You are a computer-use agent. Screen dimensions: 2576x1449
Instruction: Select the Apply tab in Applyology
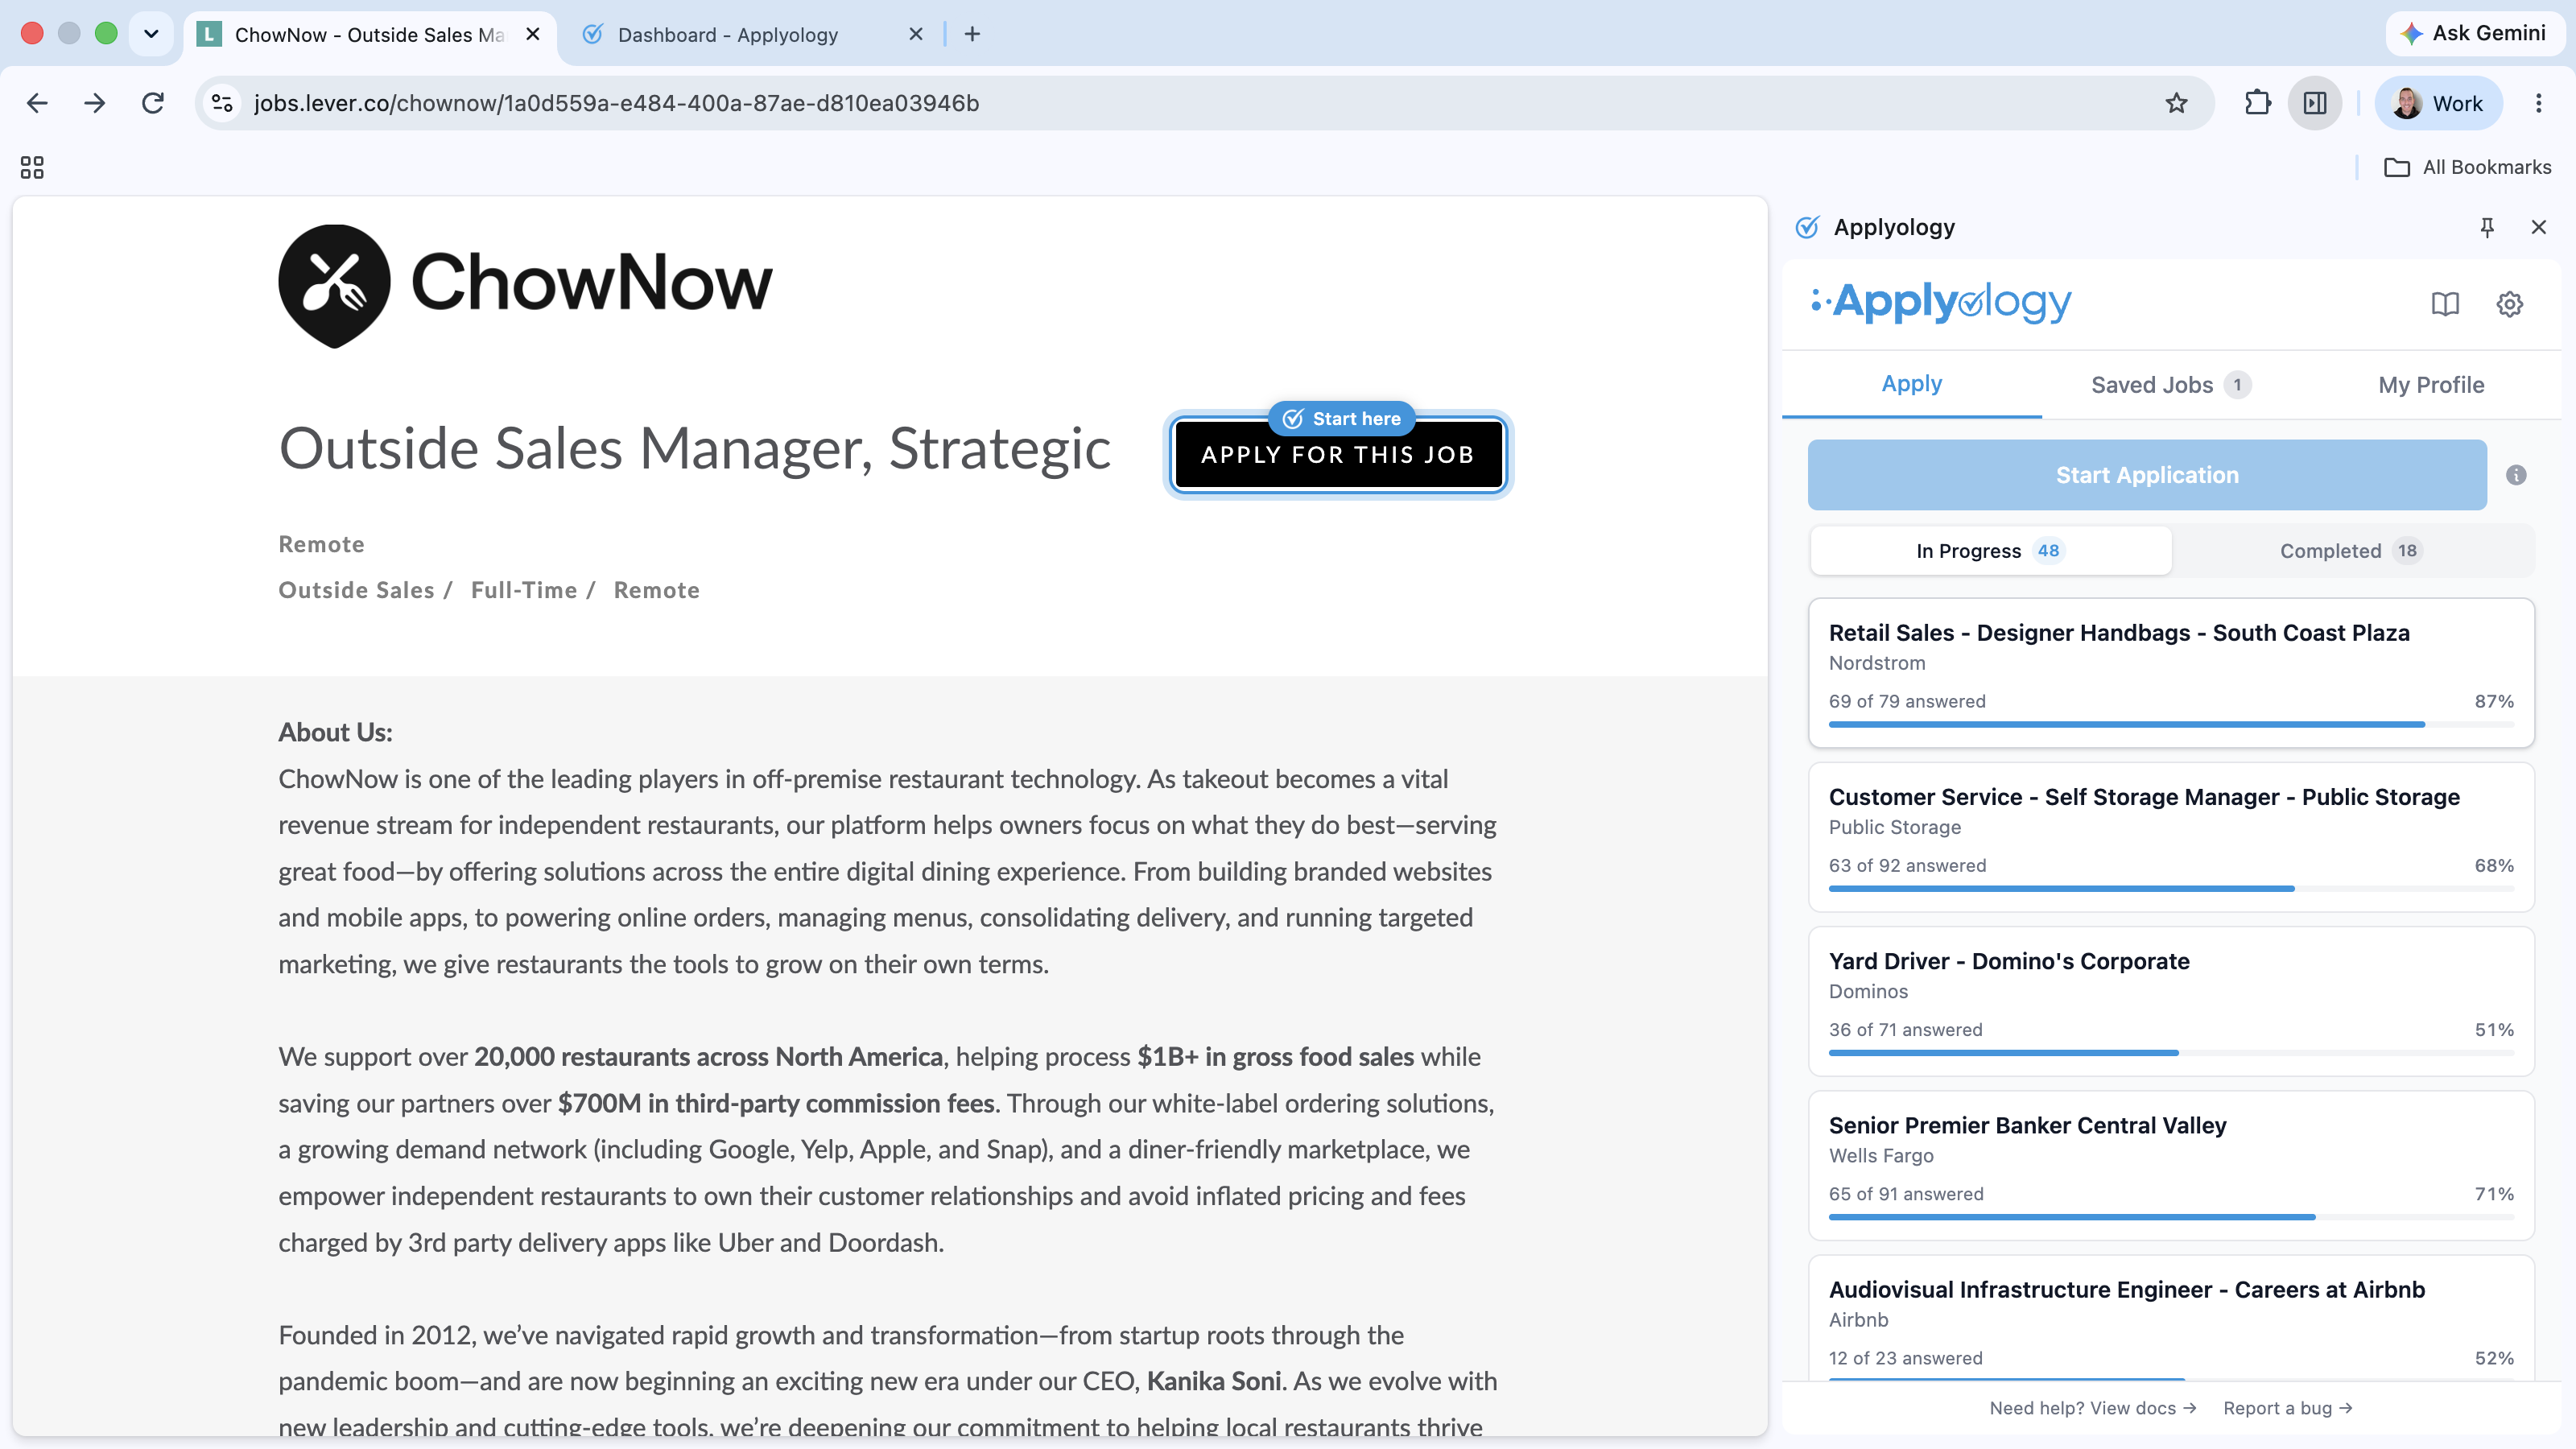pos(1911,384)
